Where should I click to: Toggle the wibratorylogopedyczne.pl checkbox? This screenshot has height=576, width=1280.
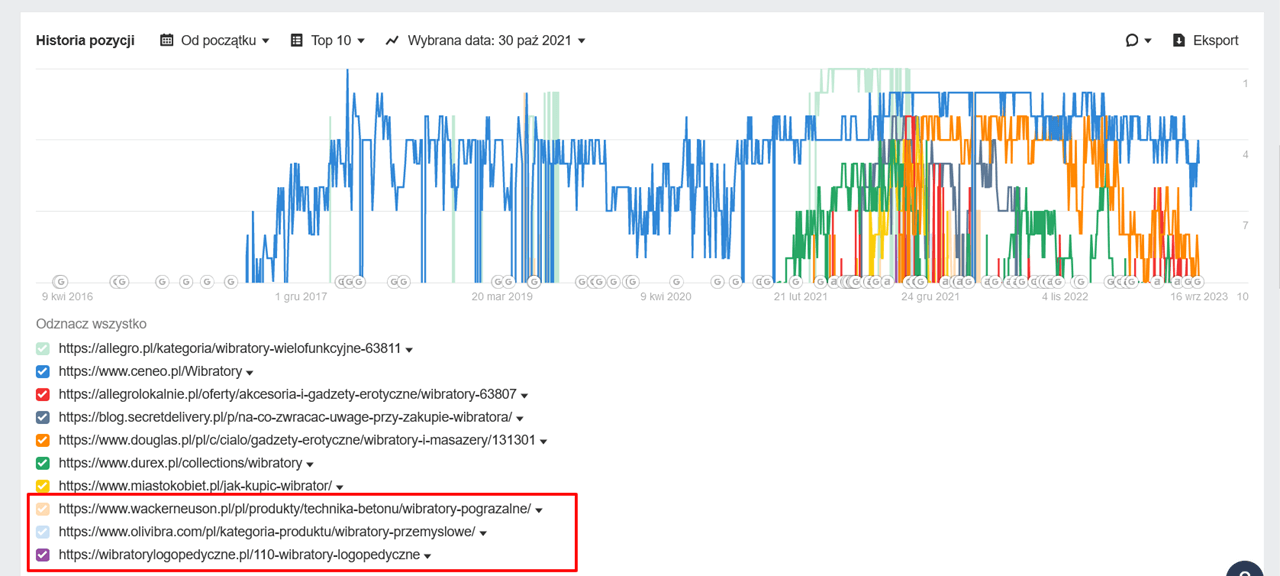tap(43, 555)
